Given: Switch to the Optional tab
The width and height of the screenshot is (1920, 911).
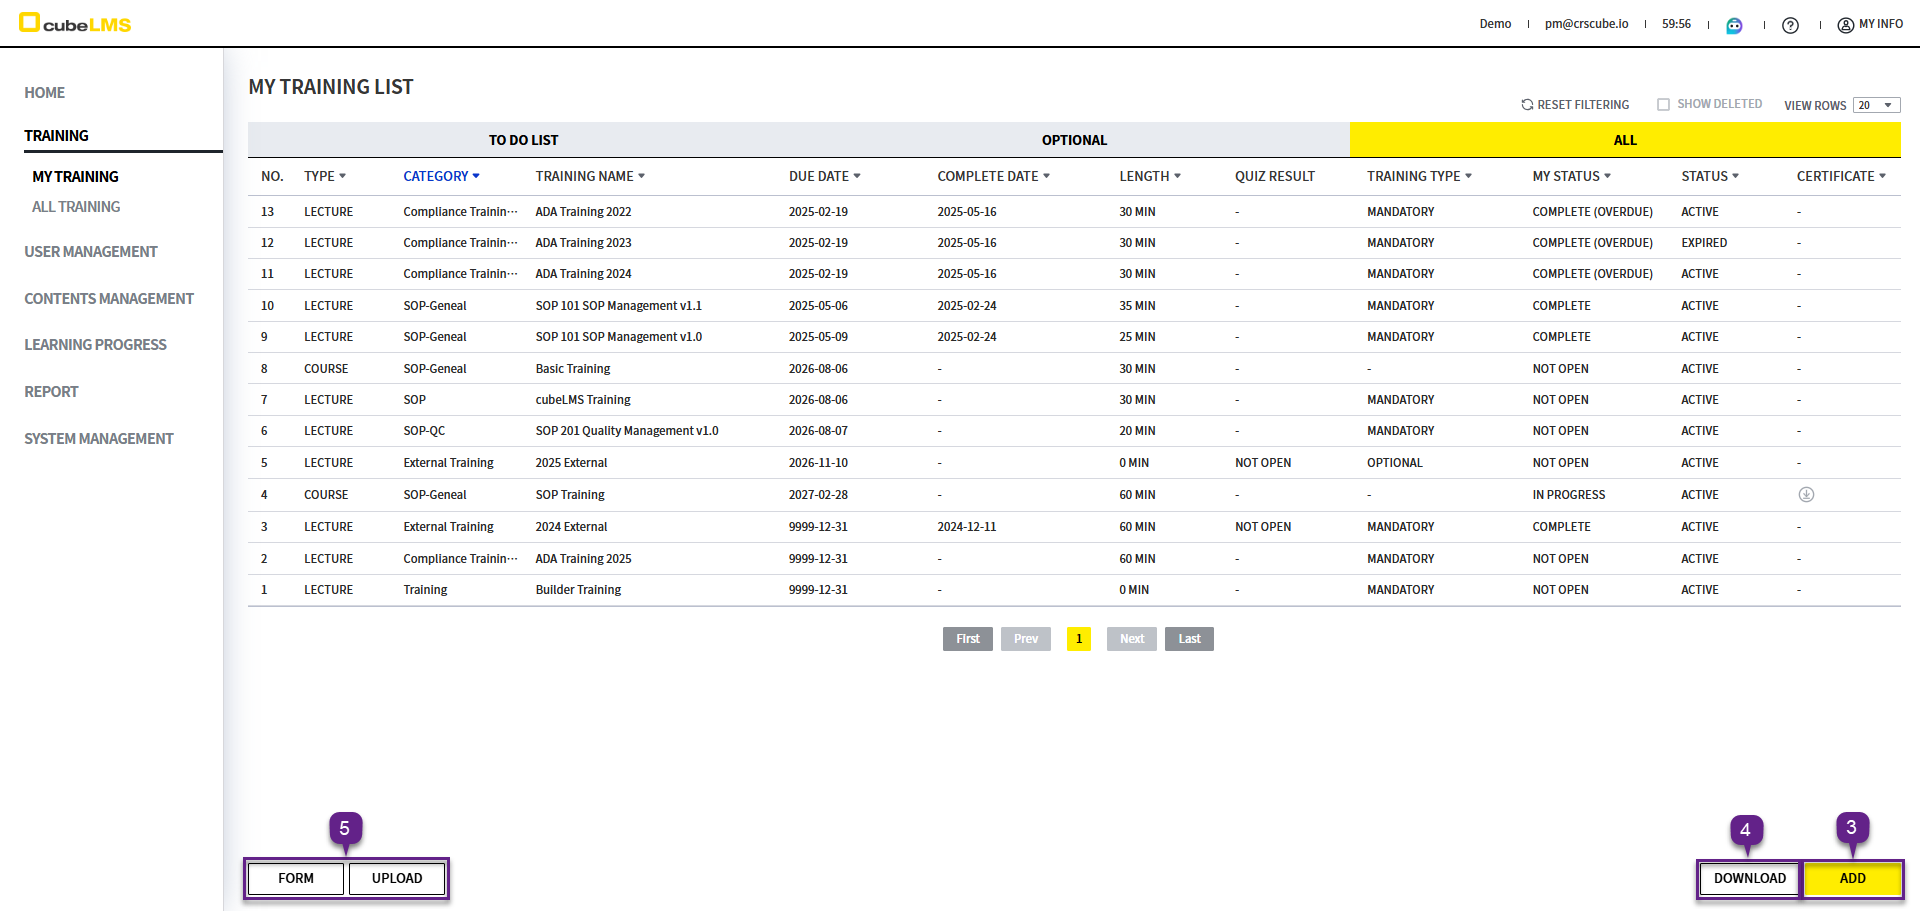Looking at the screenshot, I should coord(1074,140).
